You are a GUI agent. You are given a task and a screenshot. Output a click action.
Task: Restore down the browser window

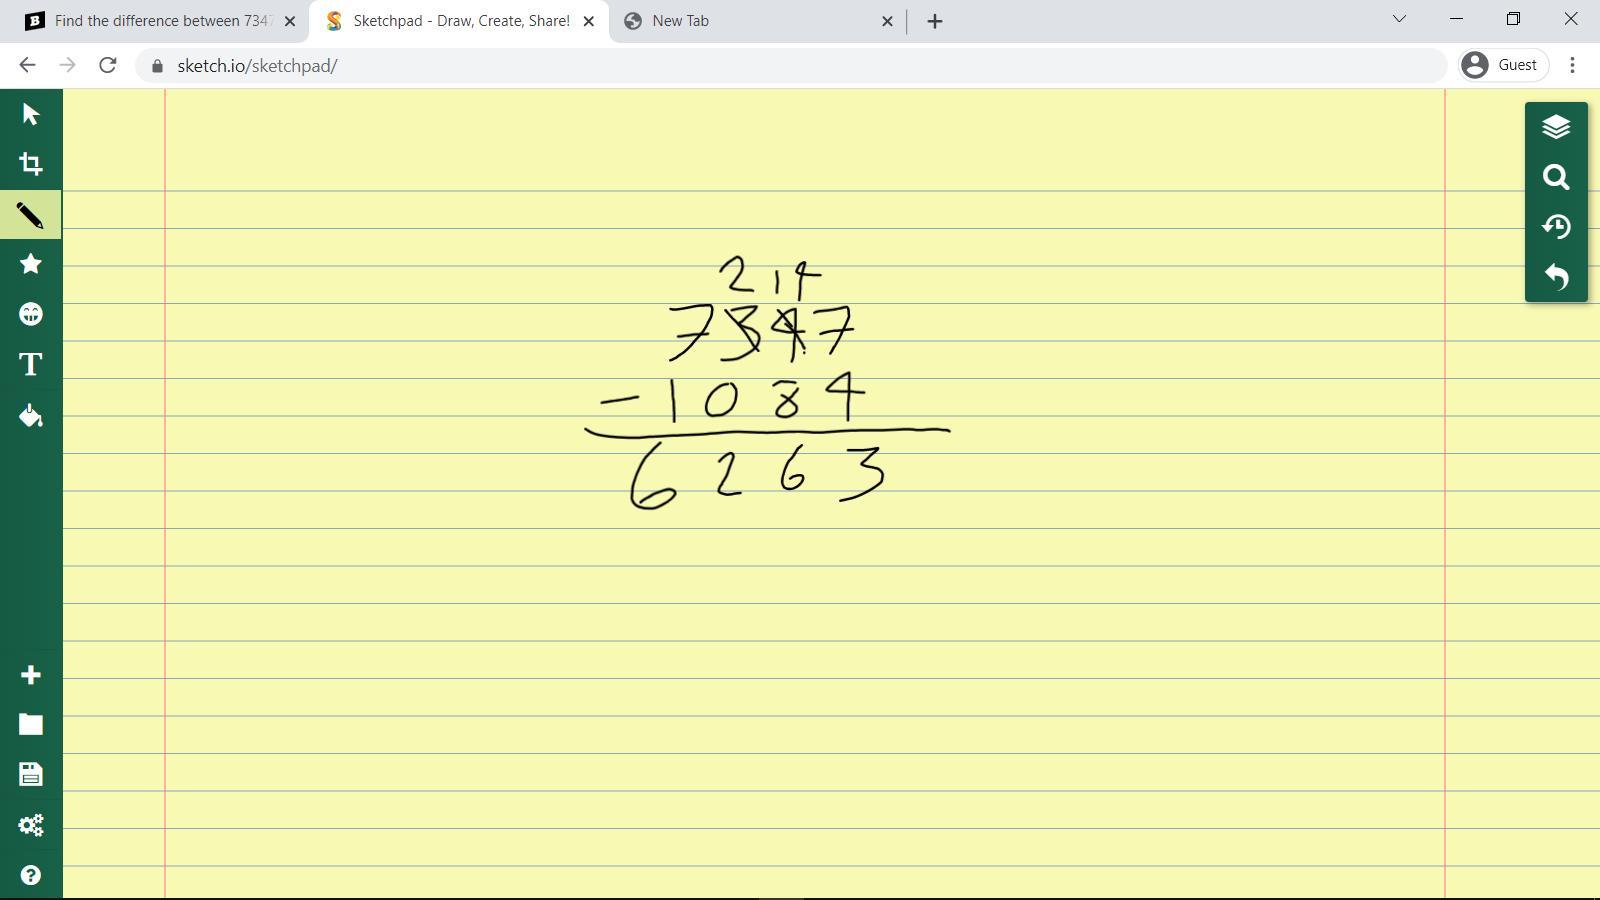[x=1513, y=19]
